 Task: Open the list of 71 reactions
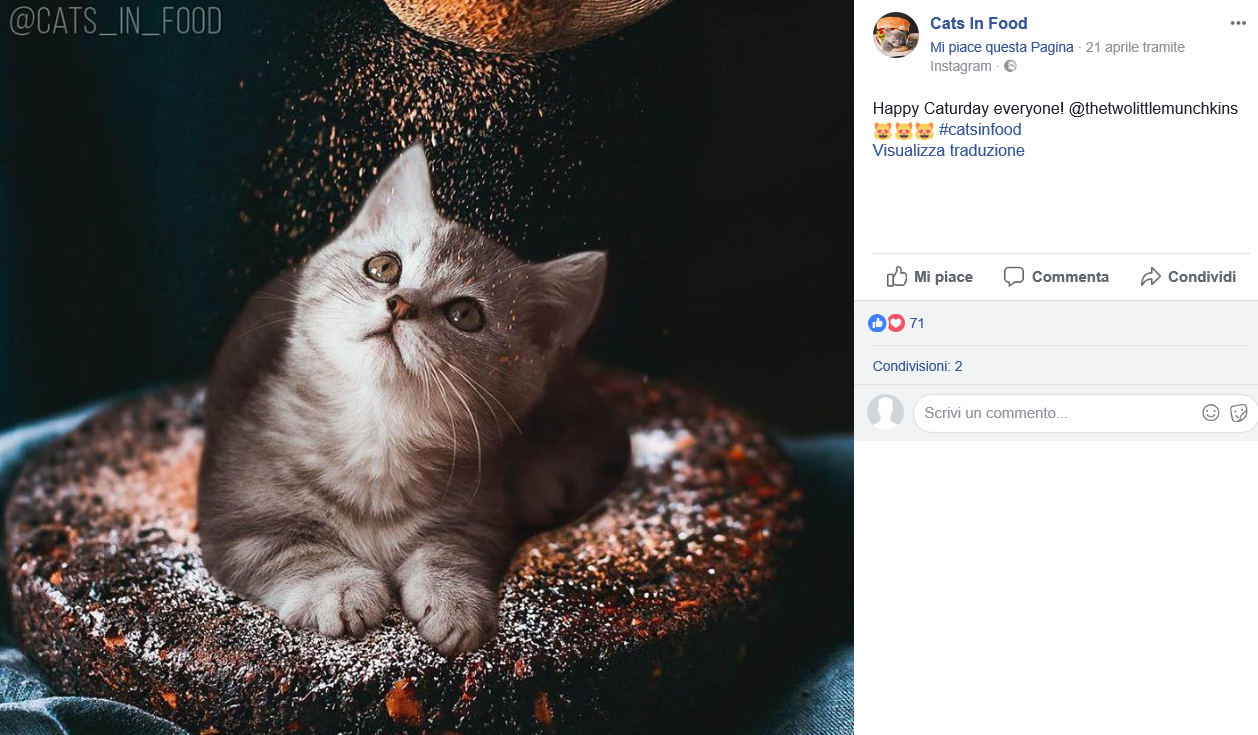point(917,323)
